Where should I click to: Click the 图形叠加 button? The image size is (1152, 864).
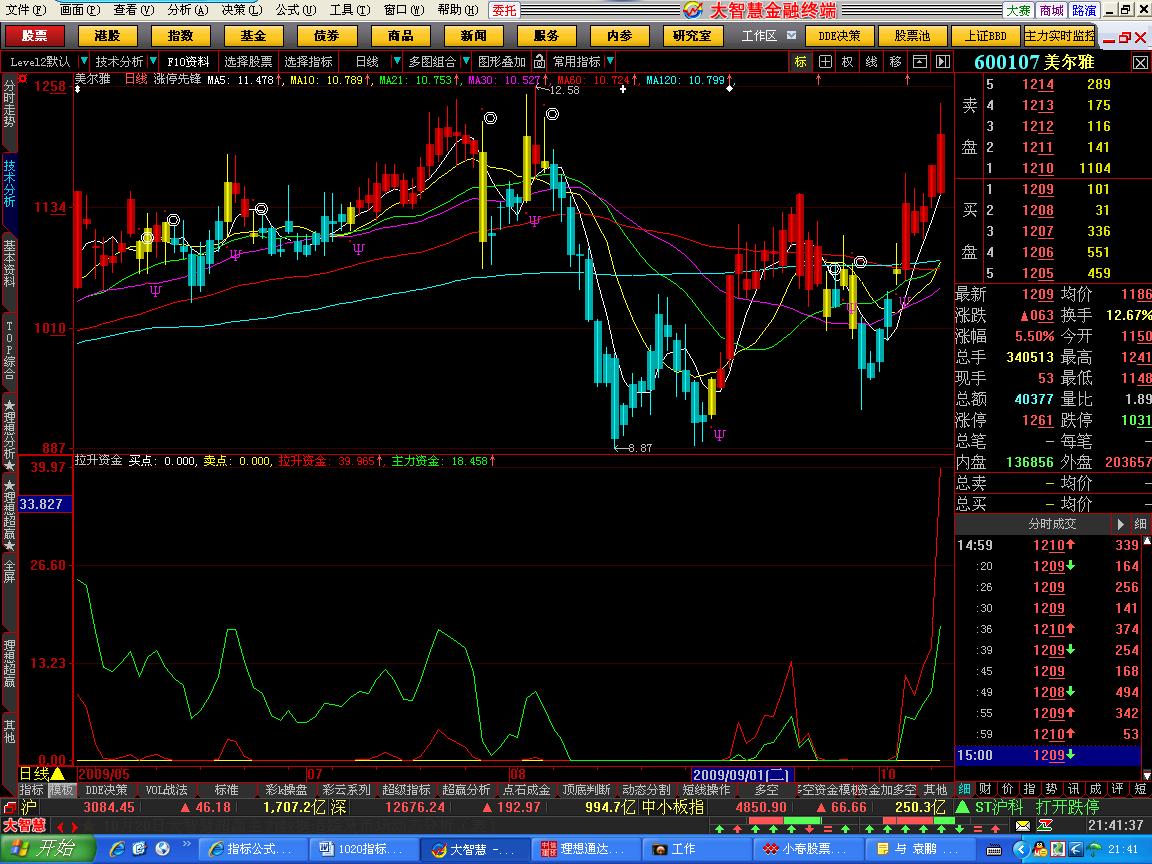(x=502, y=62)
